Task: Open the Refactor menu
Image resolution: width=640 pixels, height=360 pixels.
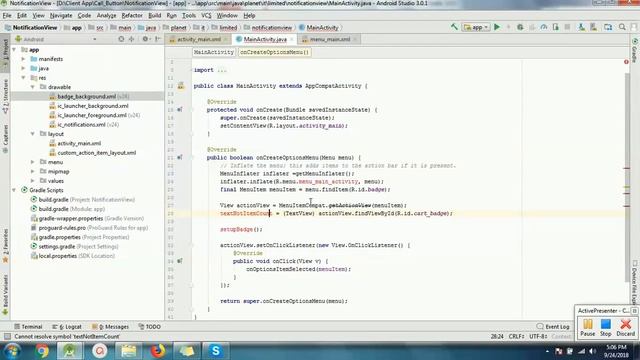Action: (x=132, y=16)
